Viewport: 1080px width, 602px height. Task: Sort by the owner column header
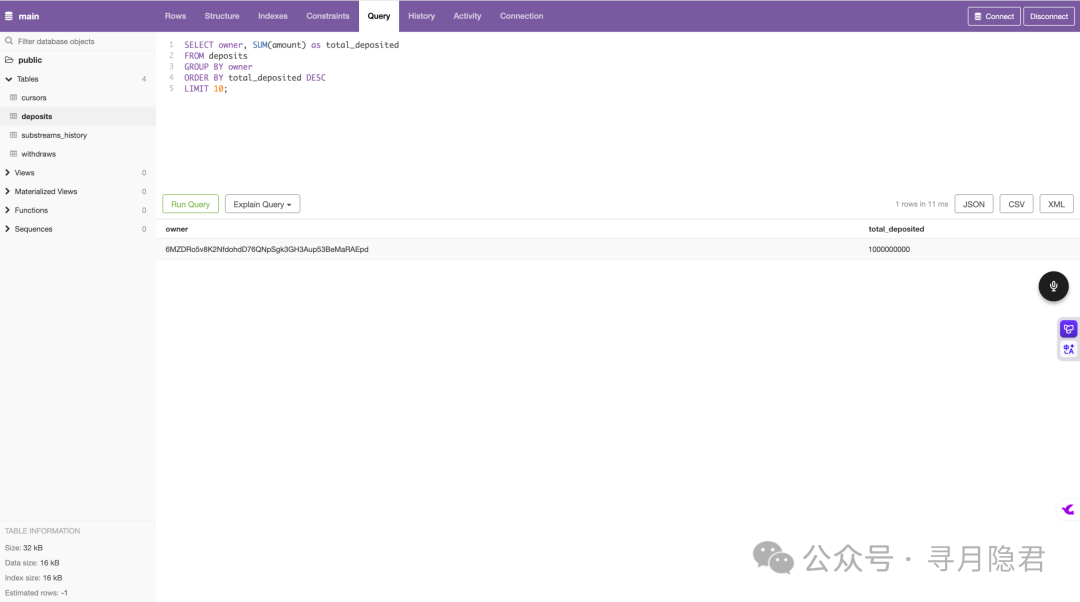point(176,229)
